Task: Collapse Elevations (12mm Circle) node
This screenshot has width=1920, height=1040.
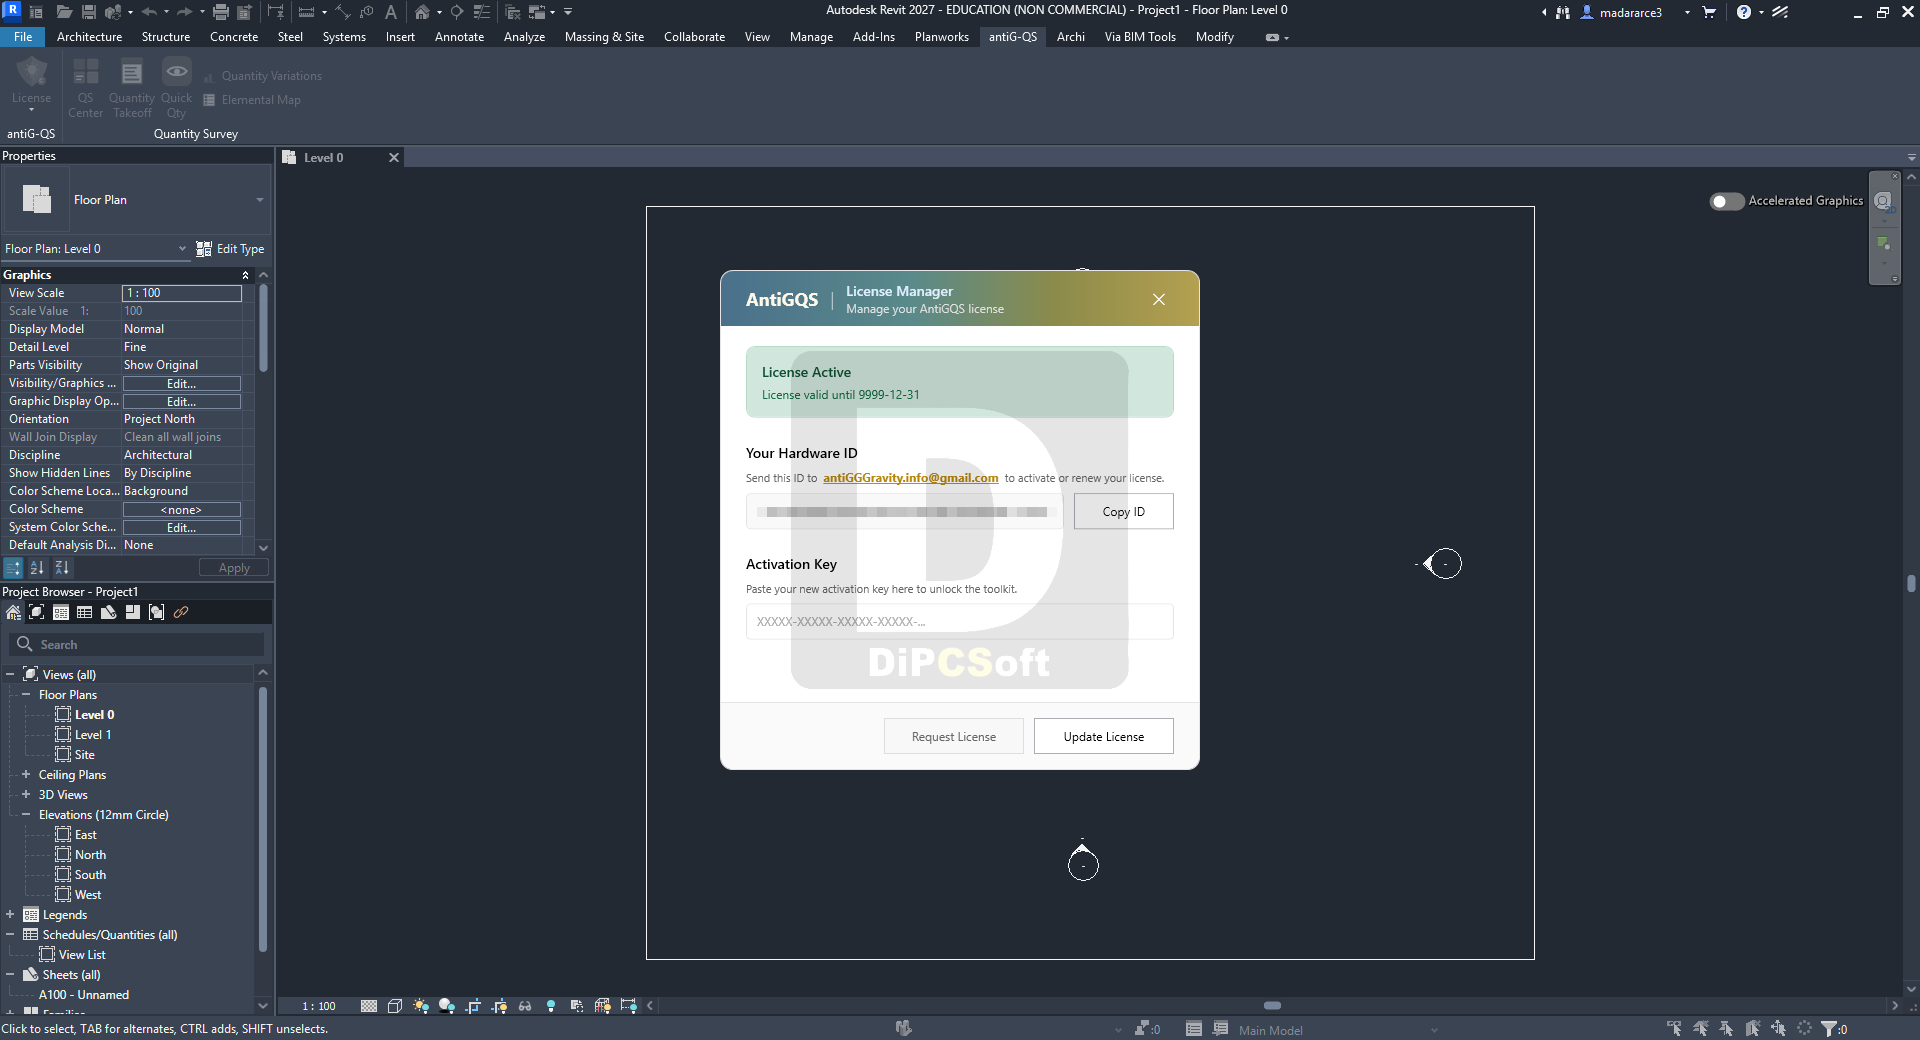Action: (x=26, y=814)
